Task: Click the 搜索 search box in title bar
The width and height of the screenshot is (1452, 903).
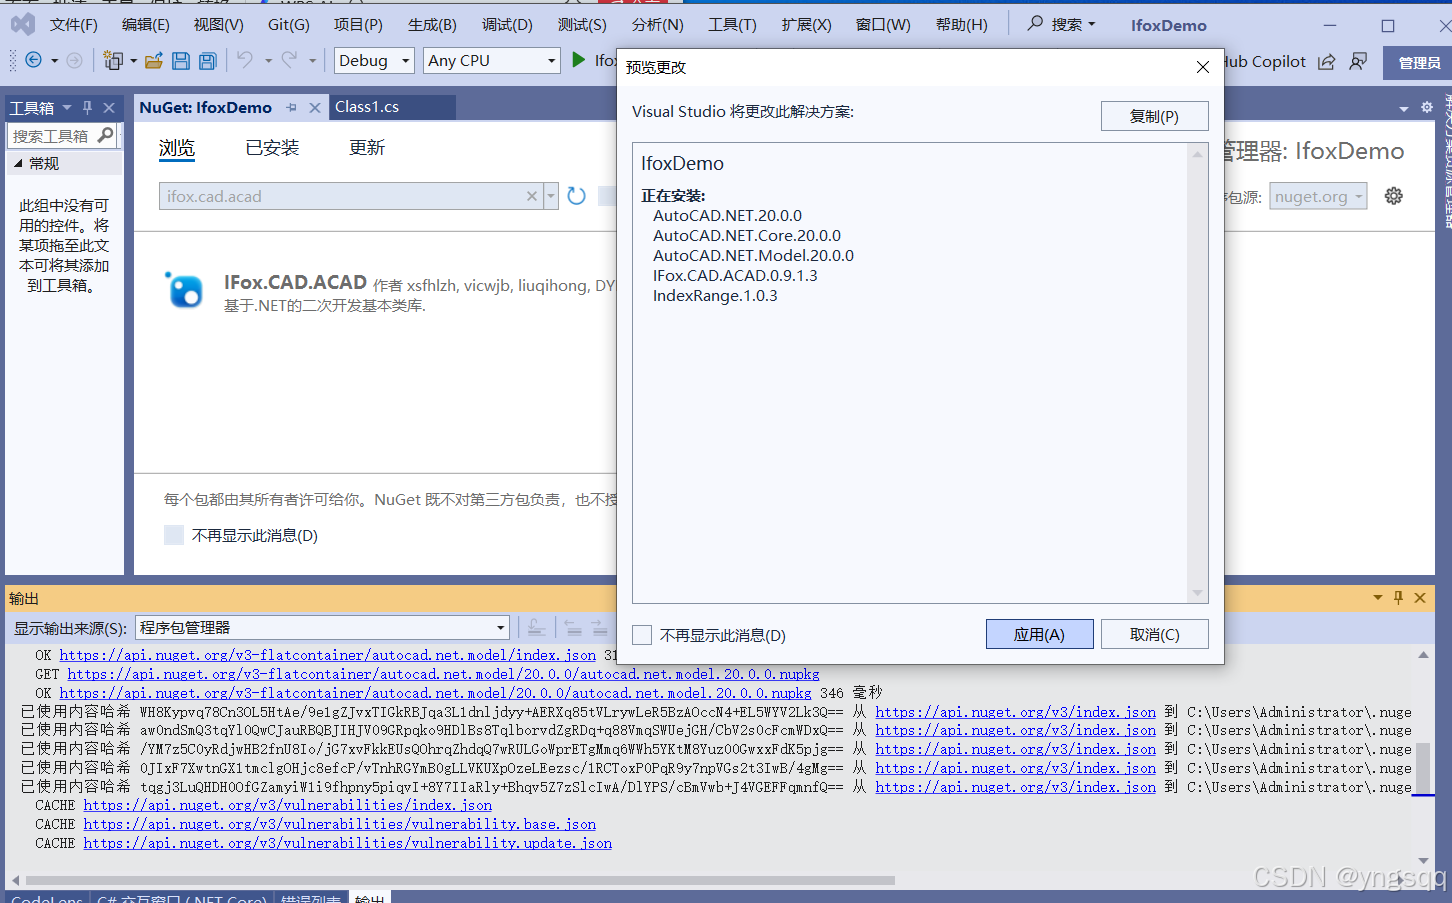Action: (x=1061, y=24)
